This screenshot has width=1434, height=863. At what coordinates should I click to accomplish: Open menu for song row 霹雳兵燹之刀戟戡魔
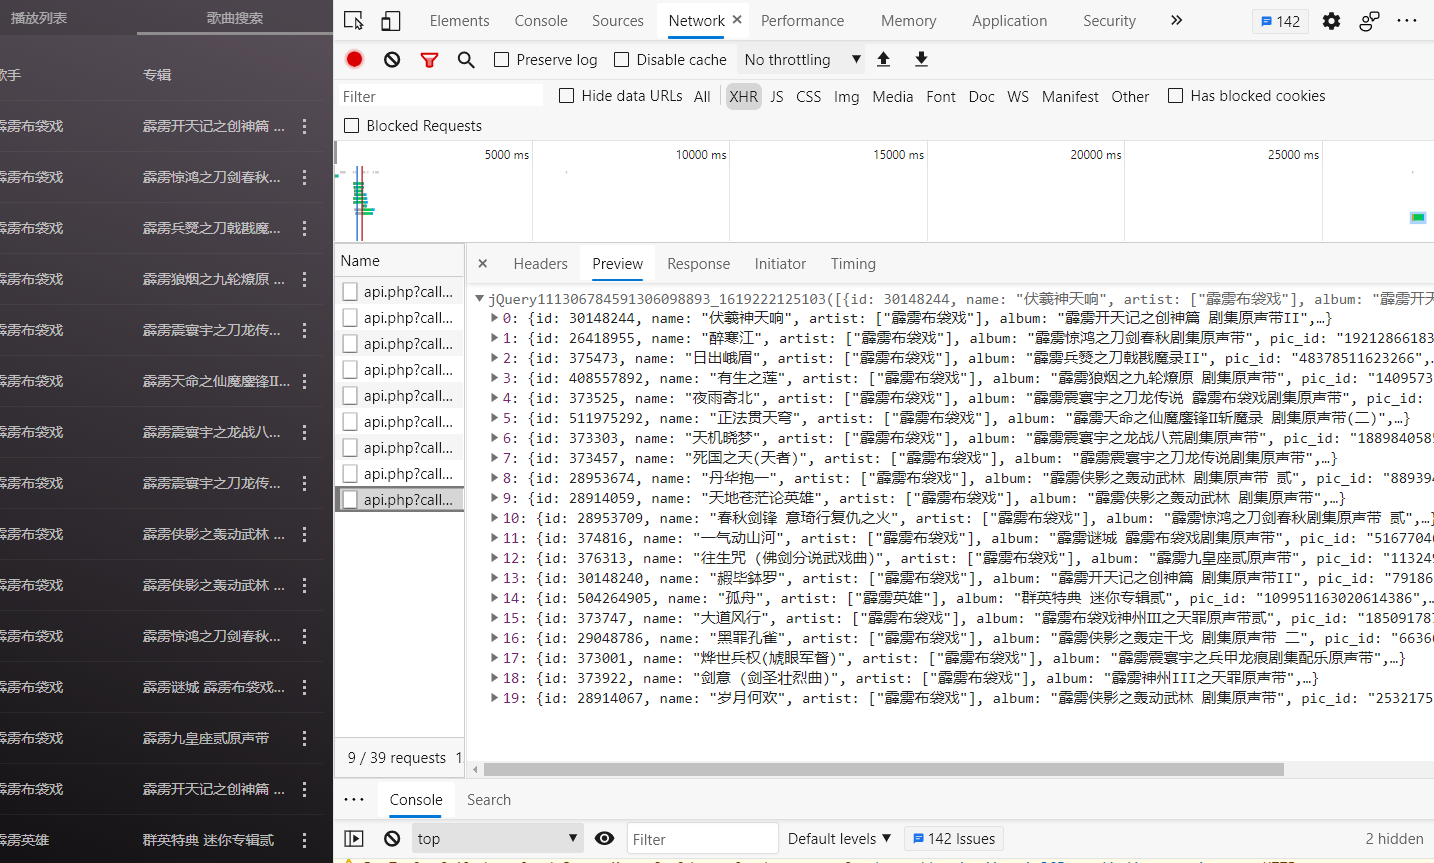tap(305, 228)
